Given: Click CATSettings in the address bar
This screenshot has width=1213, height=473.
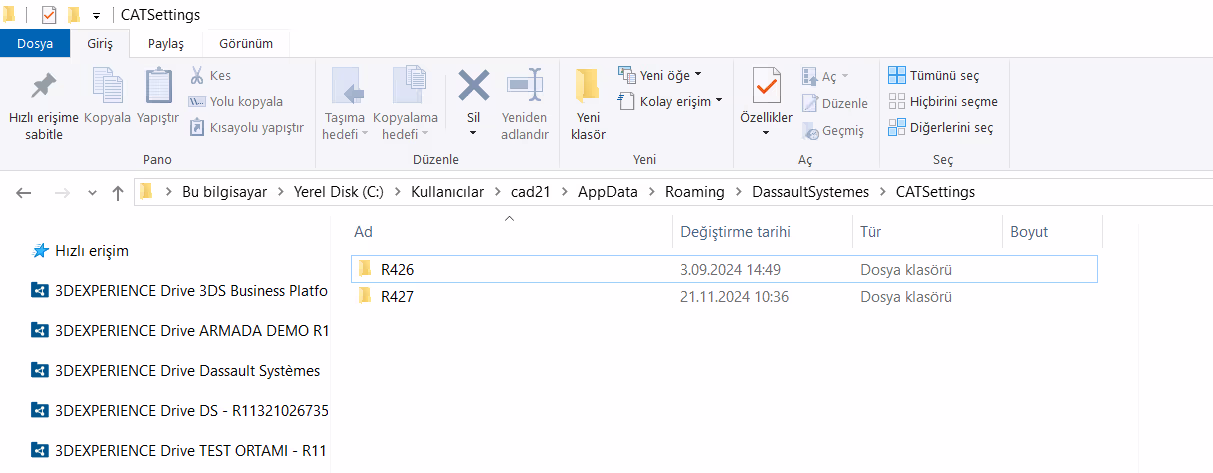Looking at the screenshot, I should point(935,192).
